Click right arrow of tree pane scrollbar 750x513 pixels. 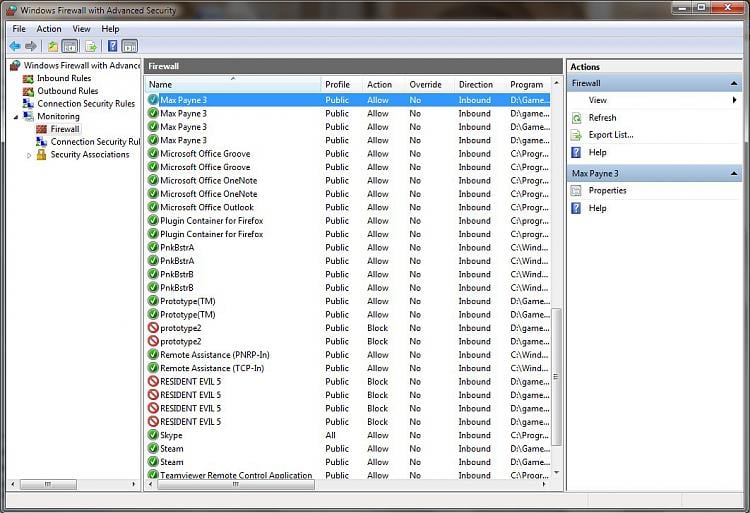(133, 484)
